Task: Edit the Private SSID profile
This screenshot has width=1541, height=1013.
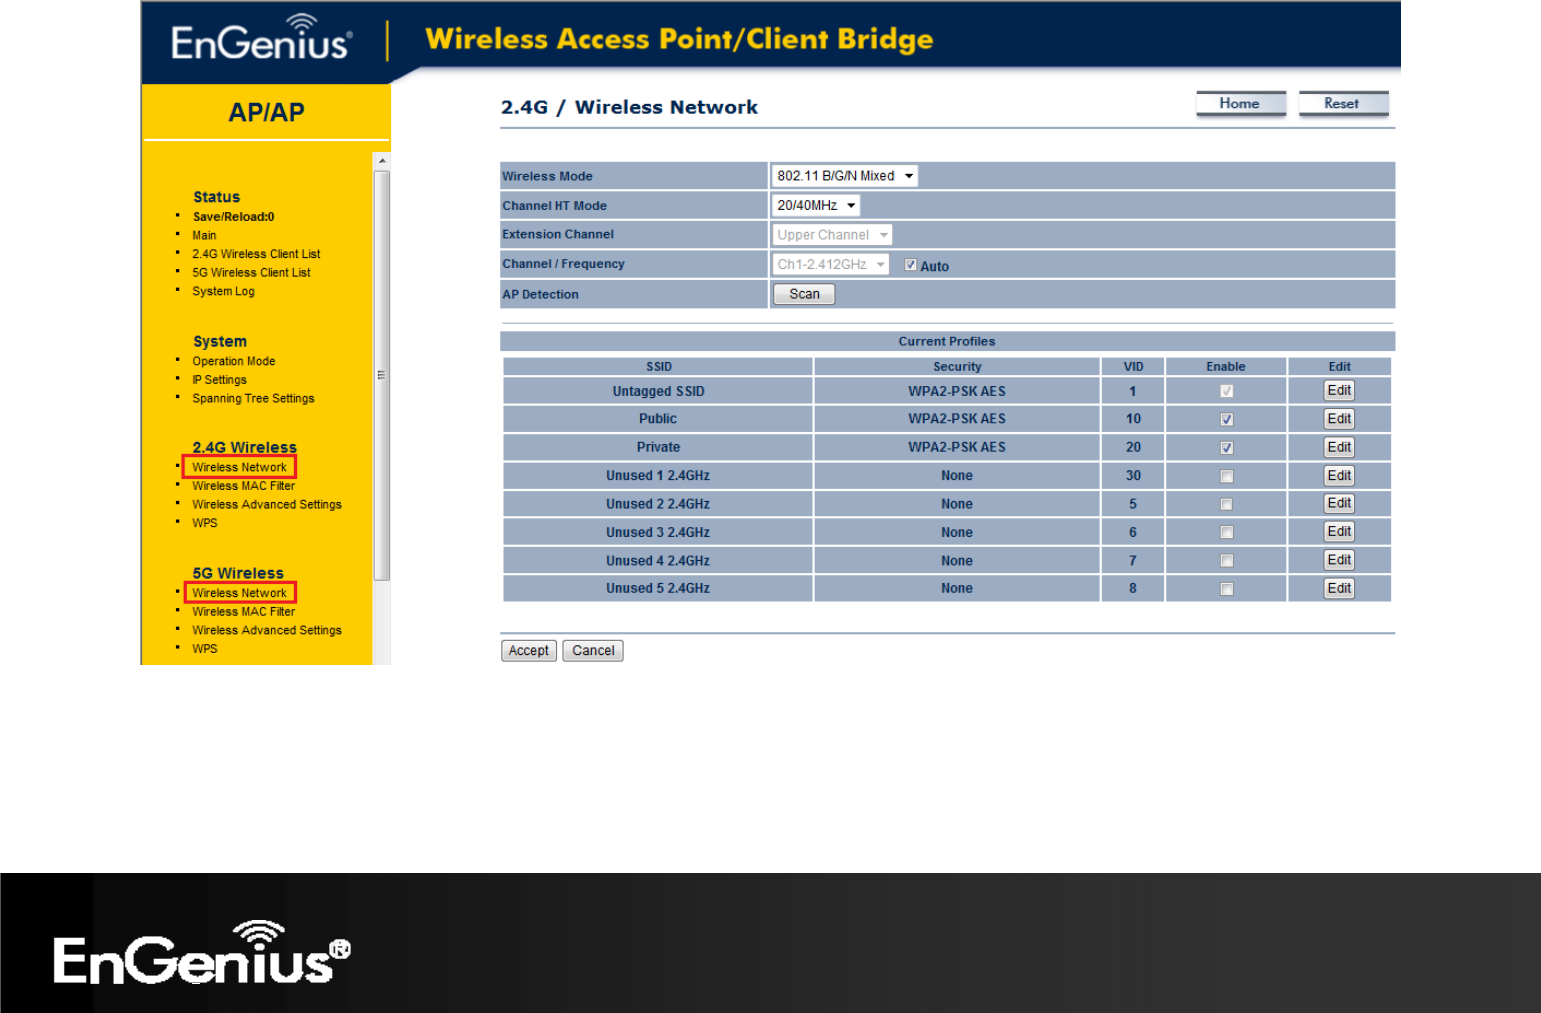Action: point(1339,447)
